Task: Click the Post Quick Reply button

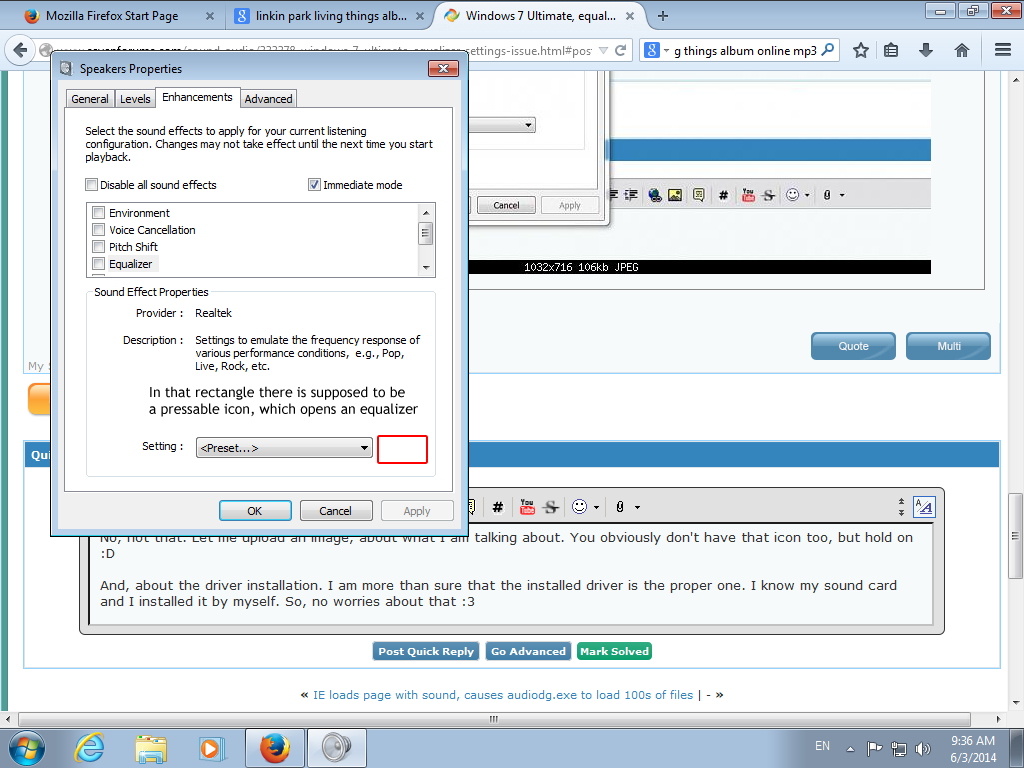Action: (x=426, y=651)
